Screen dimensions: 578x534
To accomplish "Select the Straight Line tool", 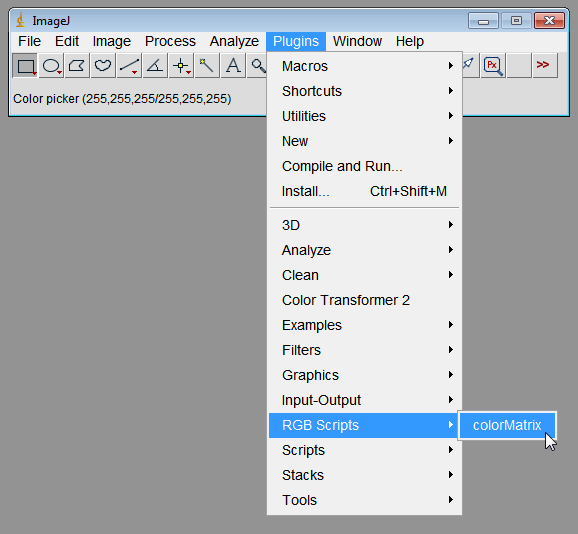I will 129,66.
